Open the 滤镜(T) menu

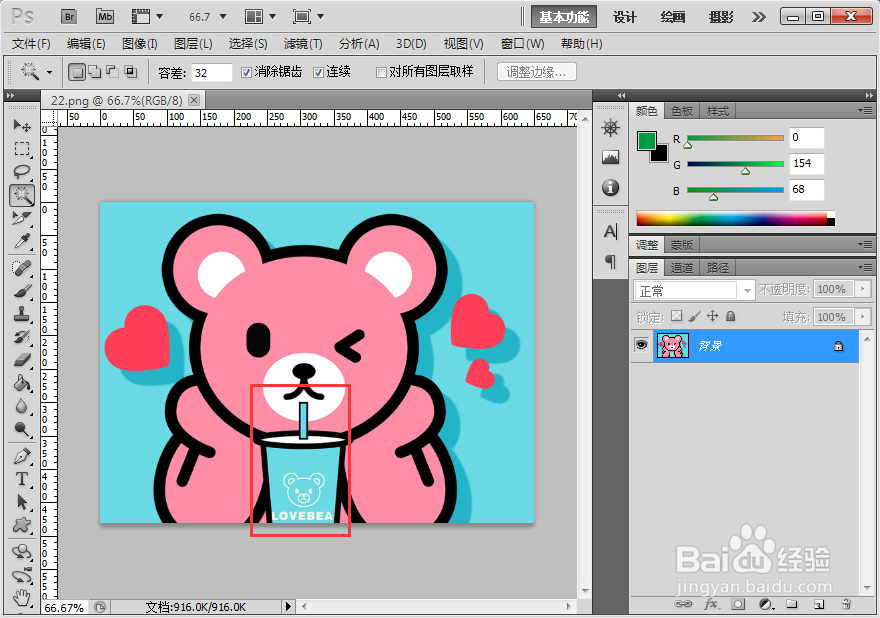302,44
